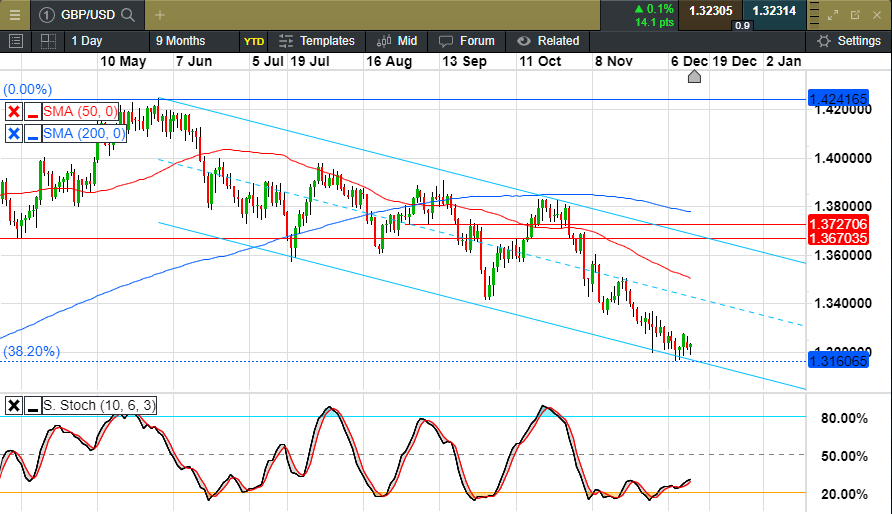Remove the S. Stoch indicator panel
This screenshot has height=514, width=892.
point(14,405)
